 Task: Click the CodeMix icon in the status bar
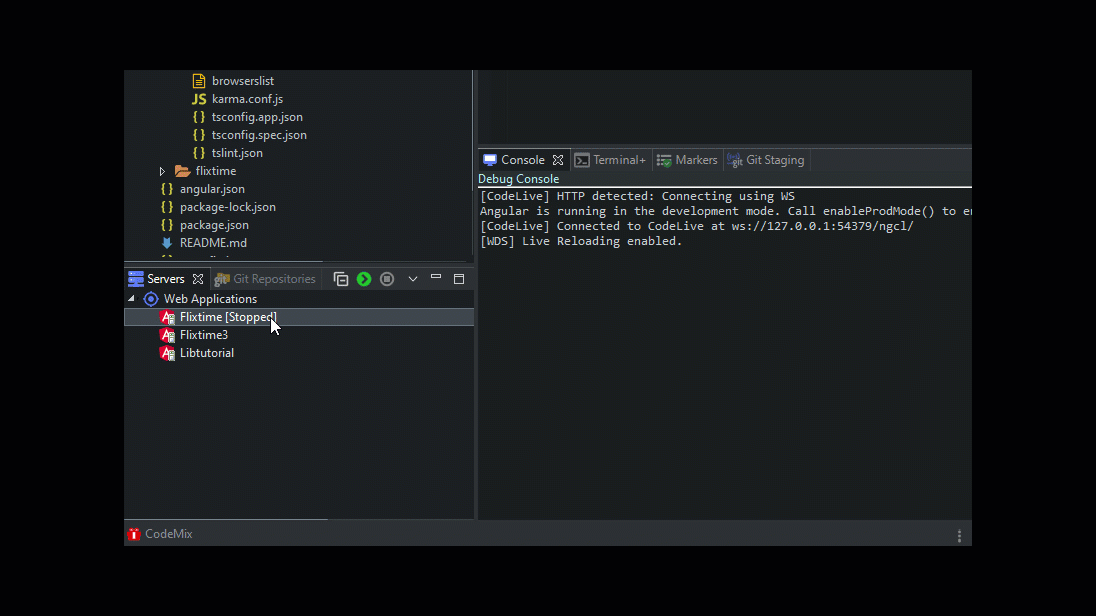click(133, 533)
